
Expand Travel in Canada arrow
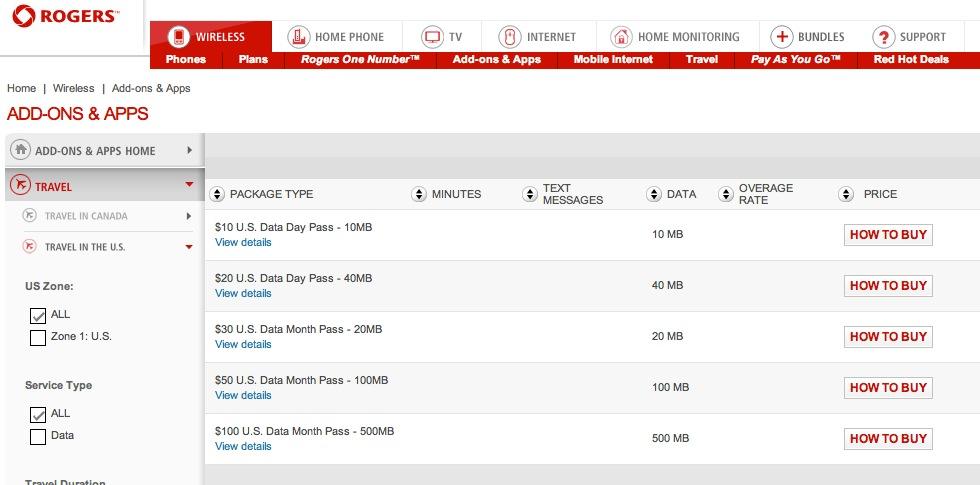[x=189, y=216]
